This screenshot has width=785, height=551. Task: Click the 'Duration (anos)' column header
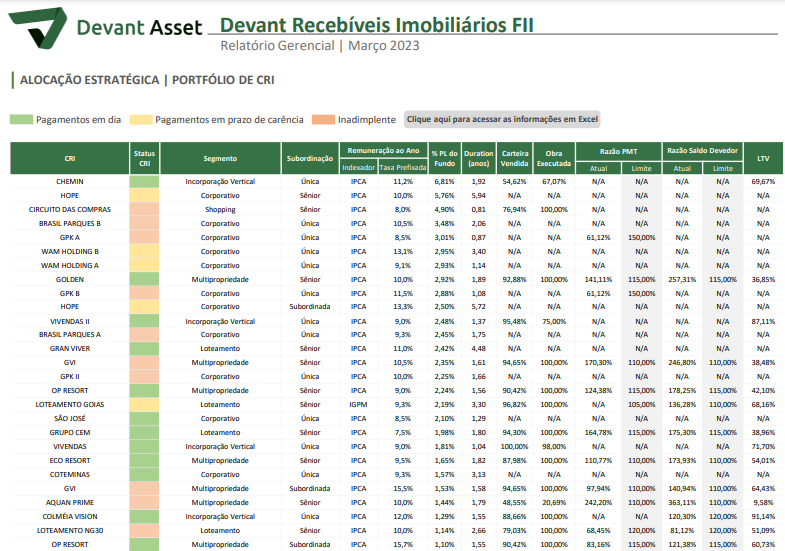(478, 158)
